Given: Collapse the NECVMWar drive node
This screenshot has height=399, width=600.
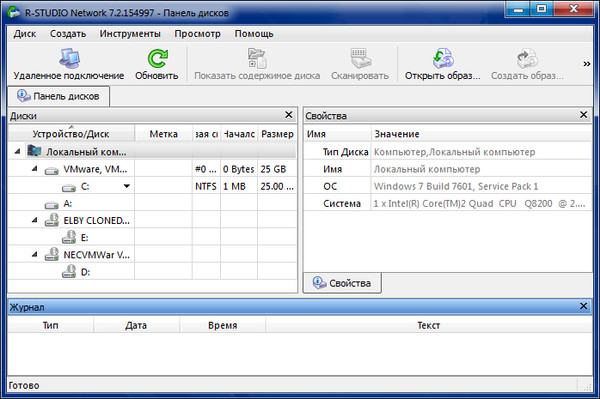Looking at the screenshot, I should (x=35, y=254).
